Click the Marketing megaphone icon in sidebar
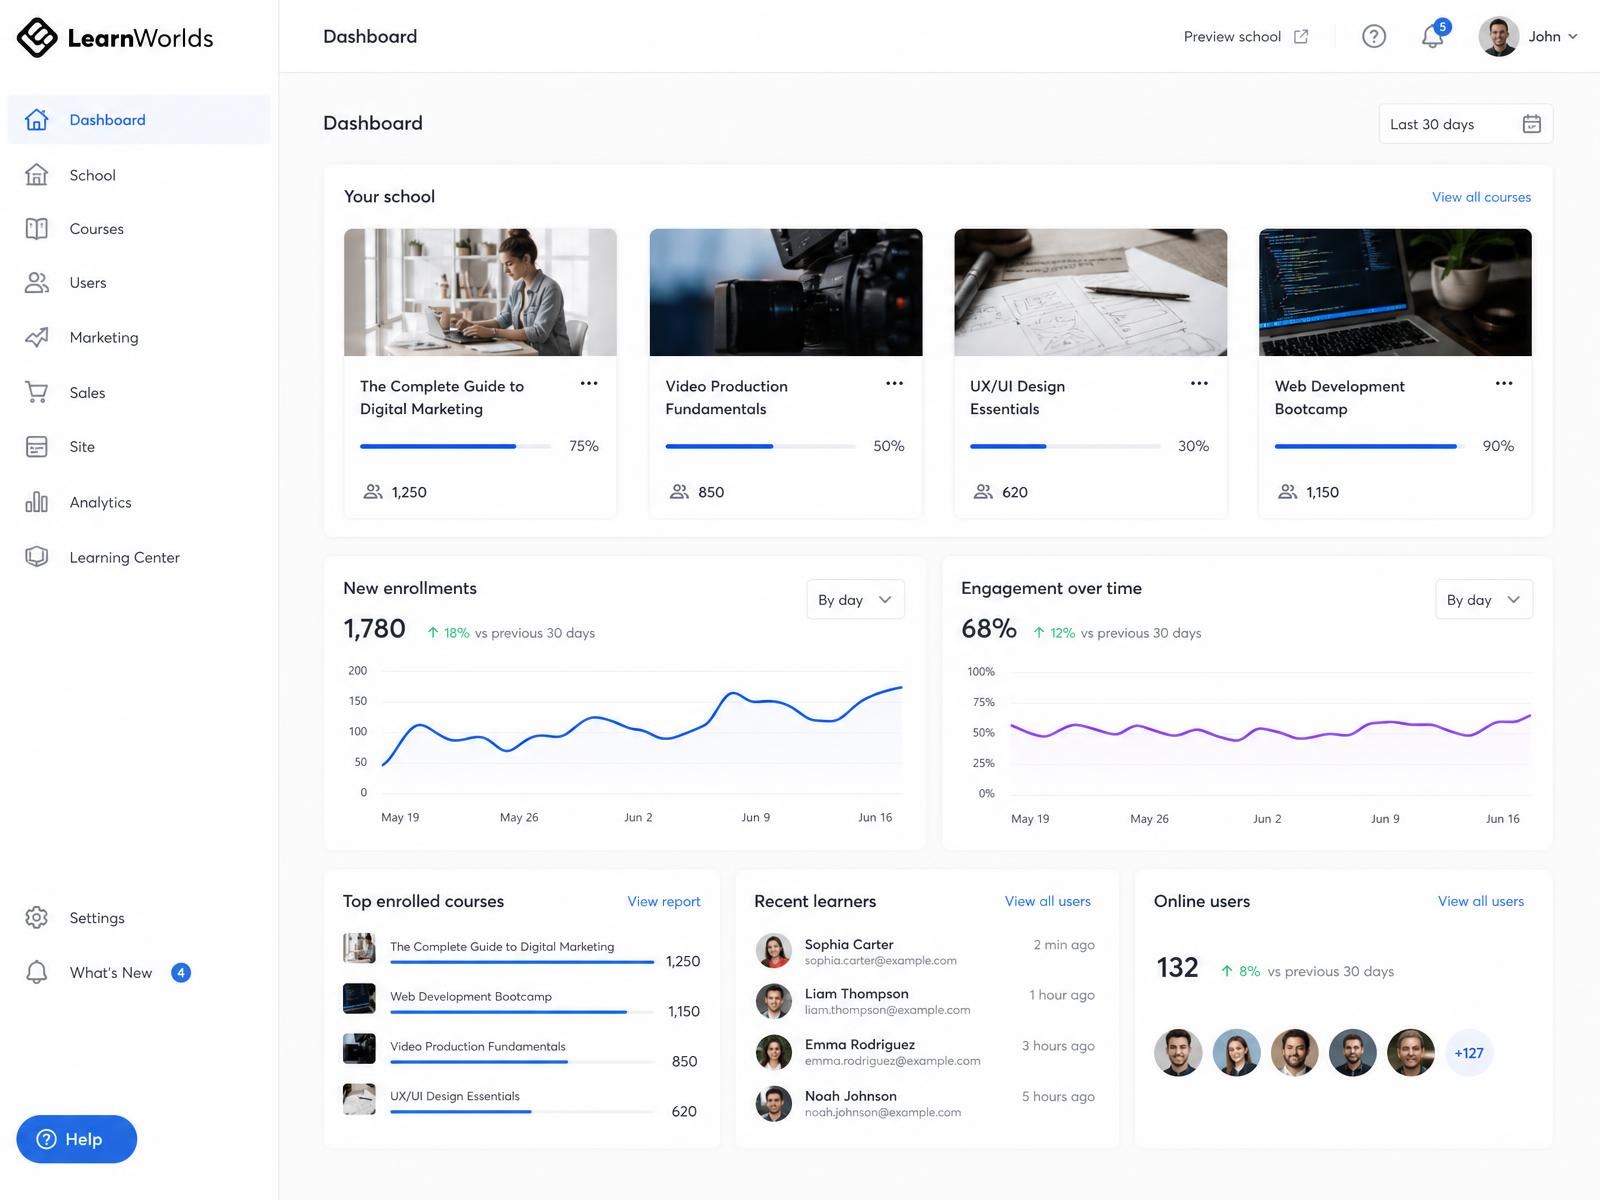The width and height of the screenshot is (1600, 1200). point(37,337)
